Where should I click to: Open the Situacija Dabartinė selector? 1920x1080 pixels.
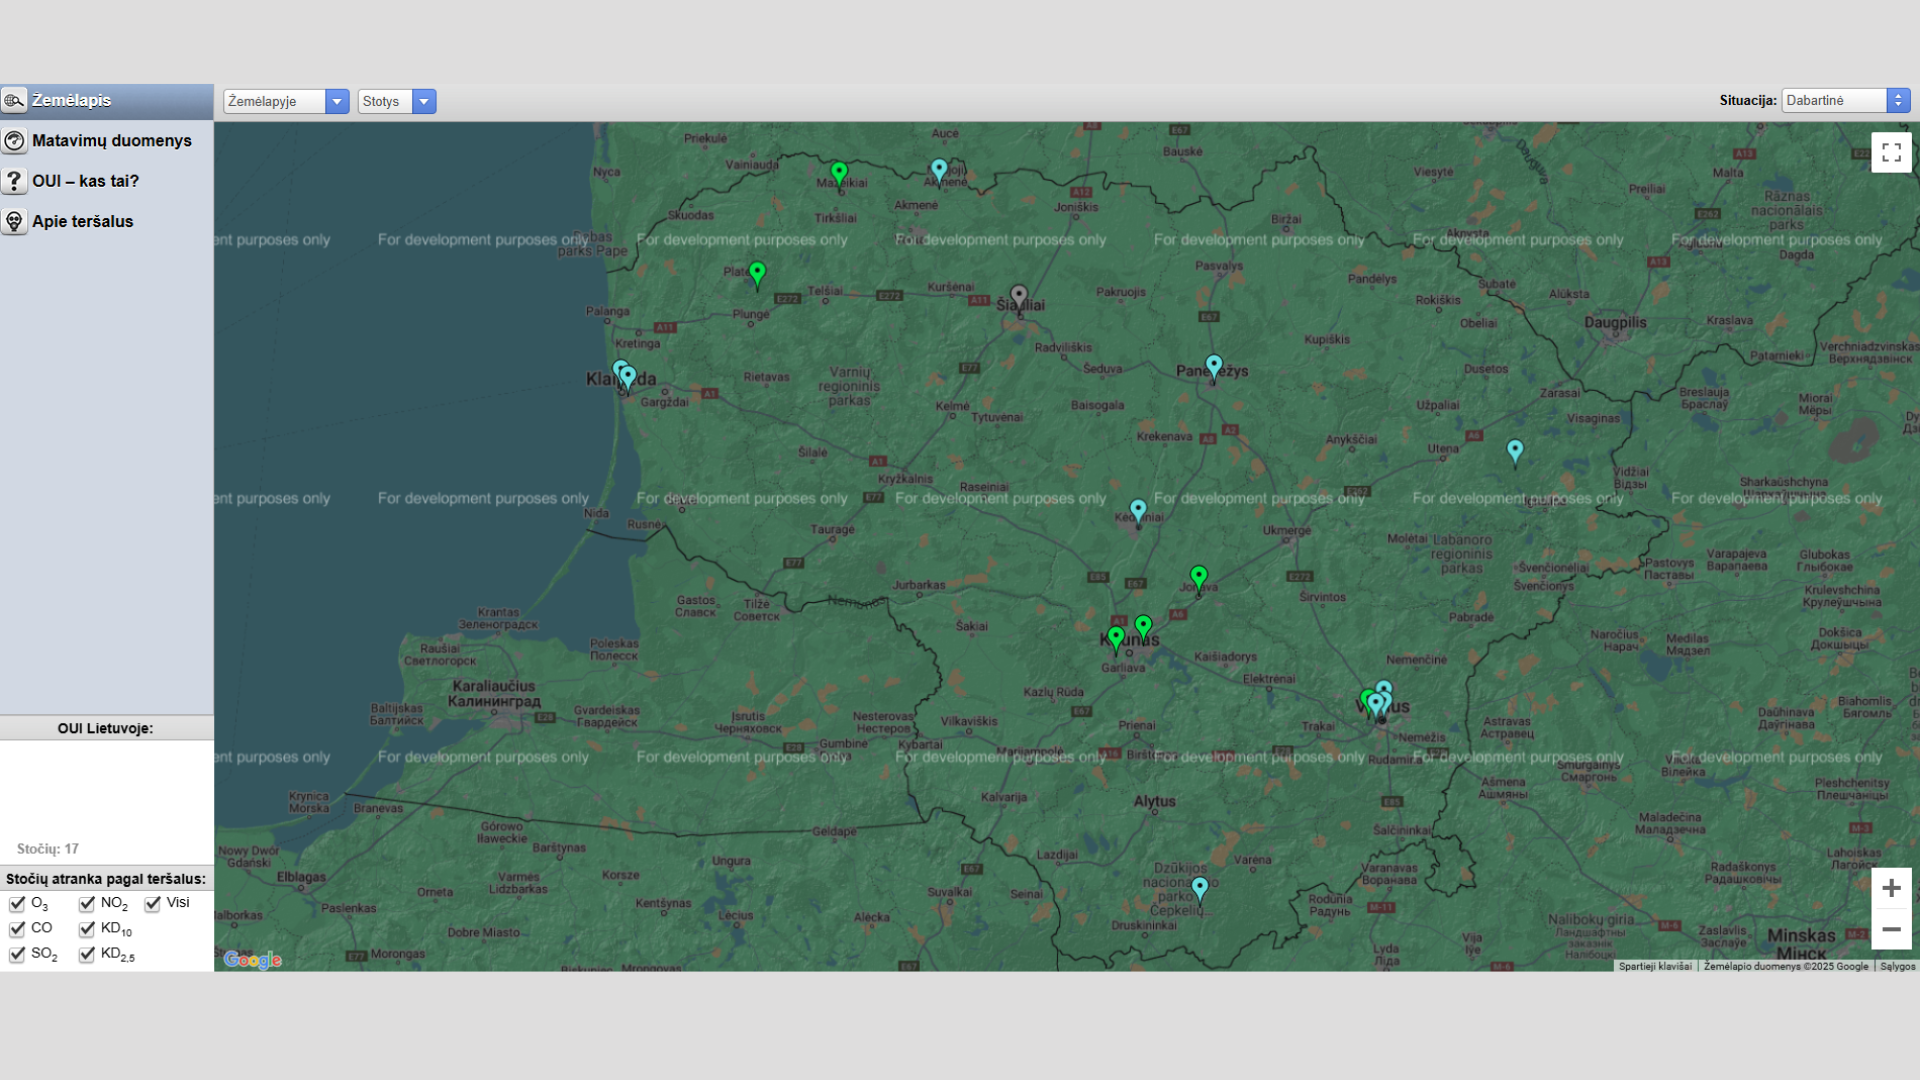(1846, 100)
